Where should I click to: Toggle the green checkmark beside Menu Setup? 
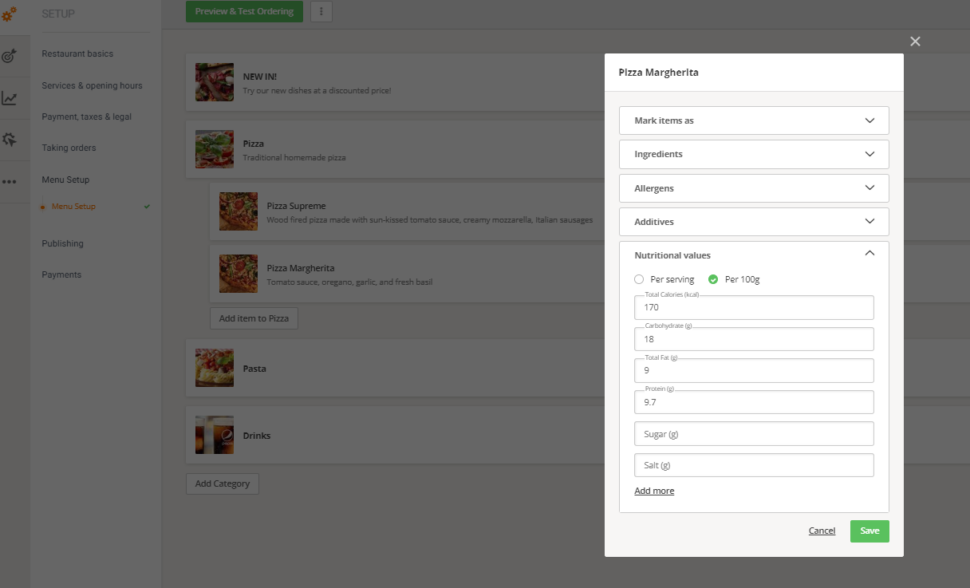point(148,206)
